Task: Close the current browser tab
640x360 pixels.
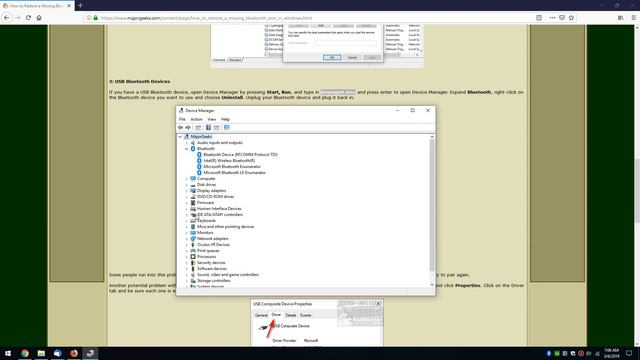Action: coord(69,6)
